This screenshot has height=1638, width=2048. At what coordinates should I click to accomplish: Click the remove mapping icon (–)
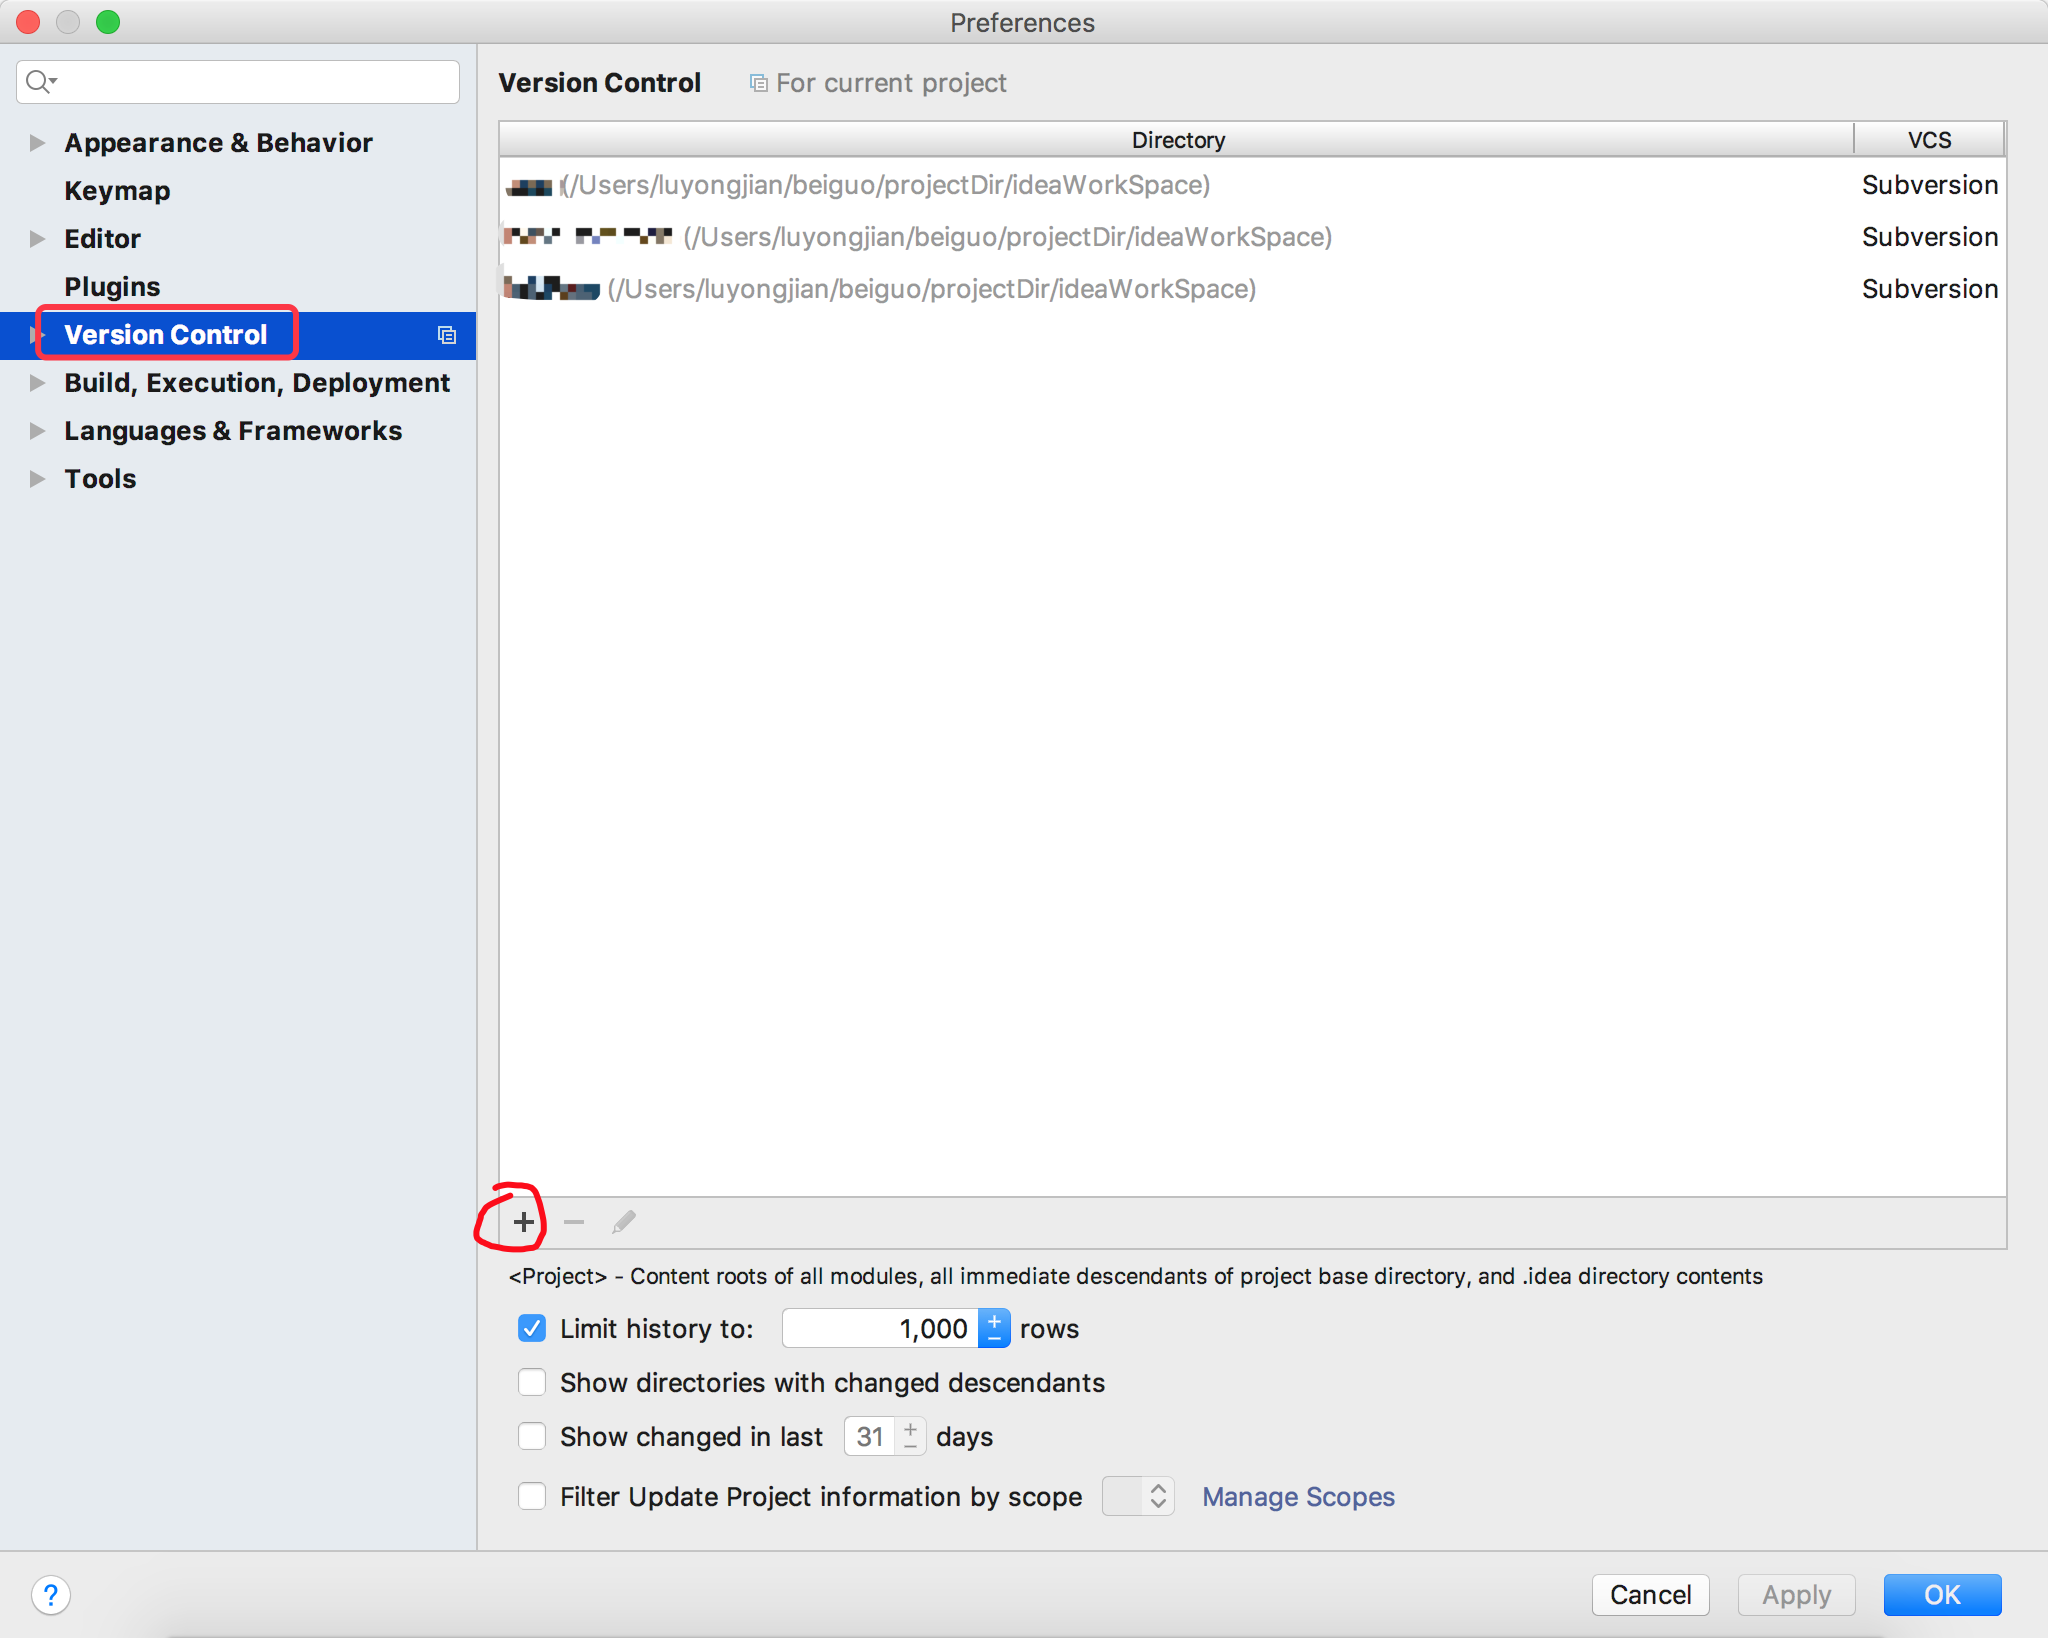pyautogui.click(x=573, y=1222)
